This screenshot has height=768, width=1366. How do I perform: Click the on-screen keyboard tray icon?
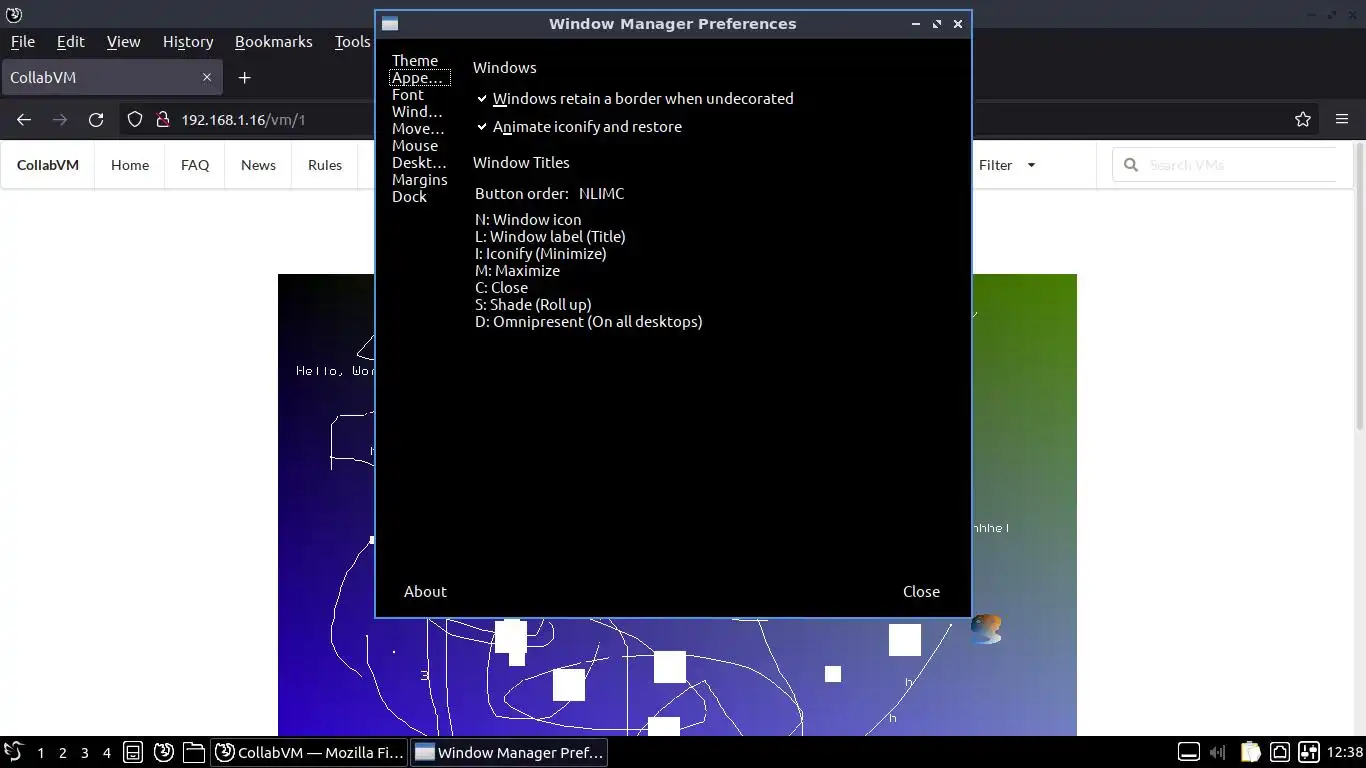(x=1188, y=752)
